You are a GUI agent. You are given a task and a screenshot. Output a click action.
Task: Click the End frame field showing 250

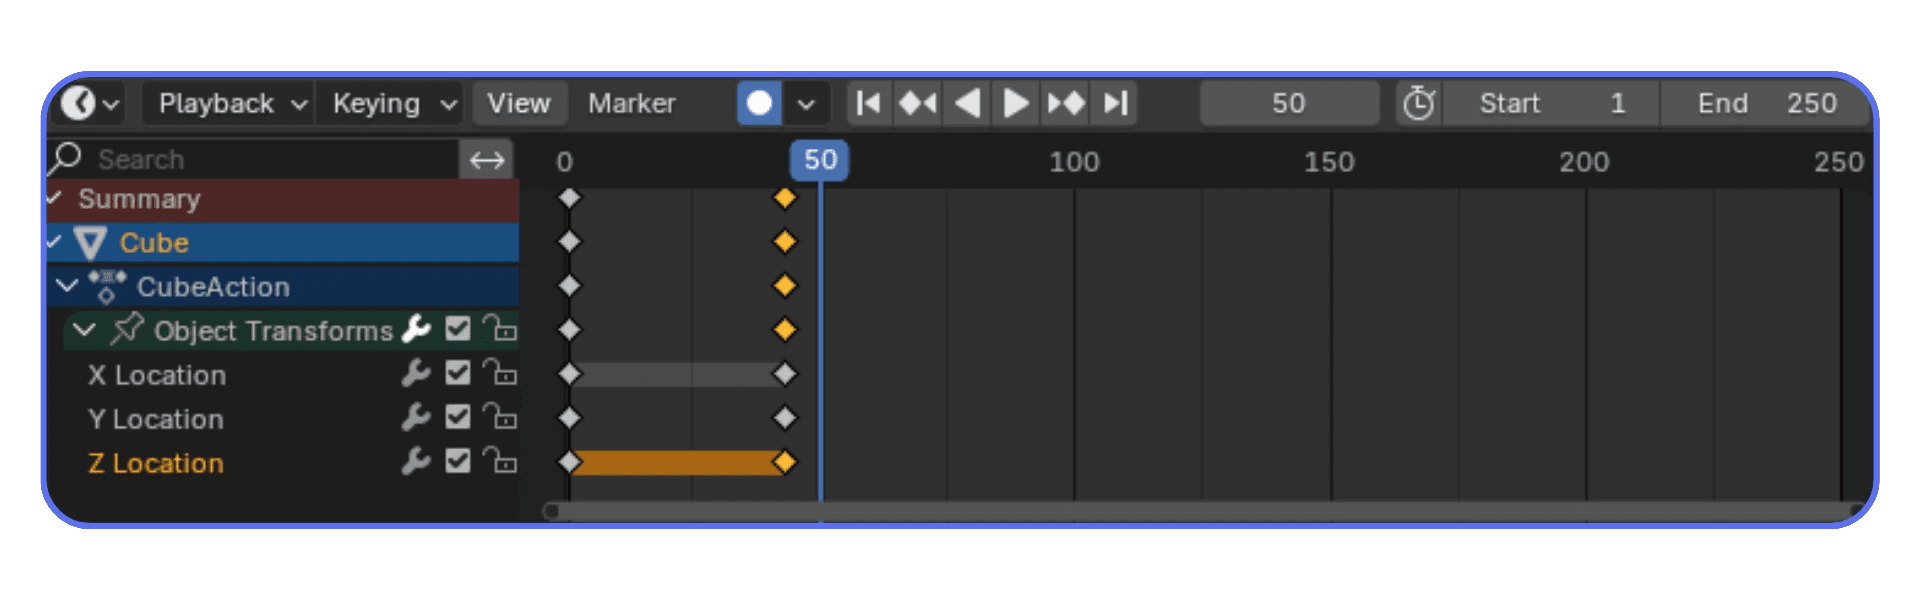(1766, 102)
